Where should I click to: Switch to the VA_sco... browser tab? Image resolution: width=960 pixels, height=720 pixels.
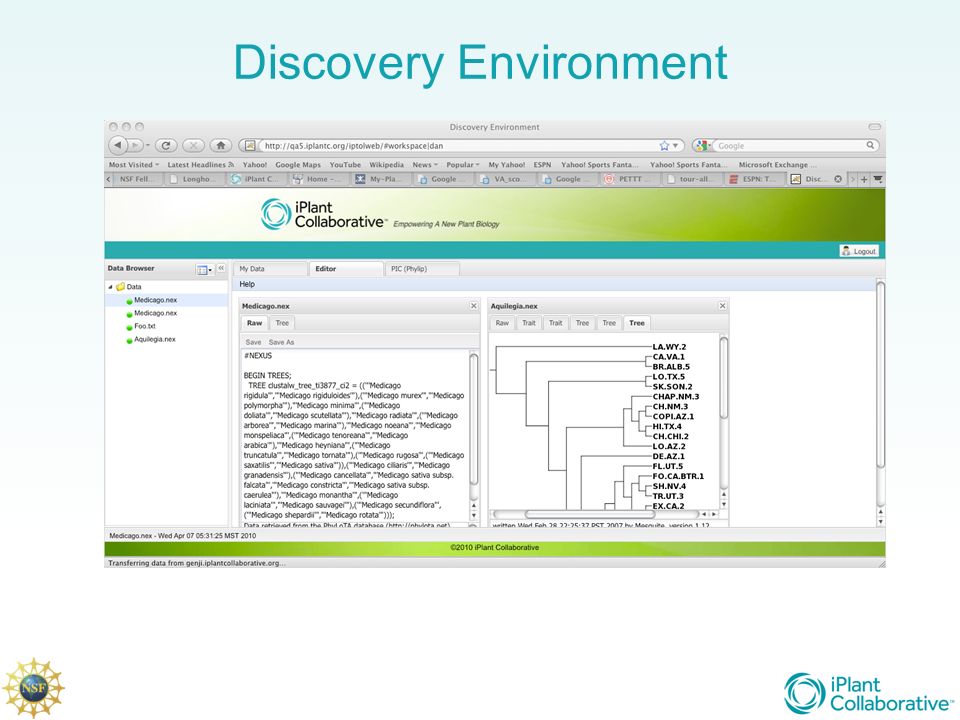click(506, 179)
